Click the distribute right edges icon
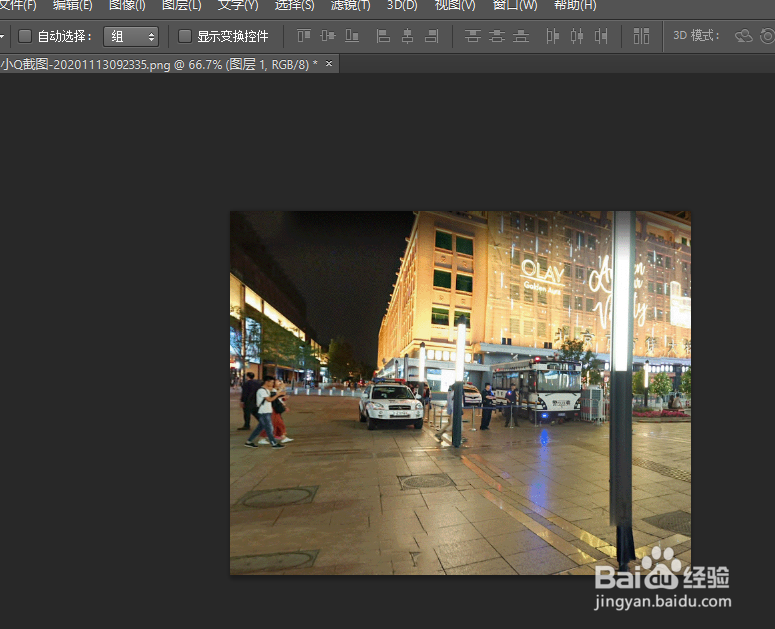 click(601, 36)
